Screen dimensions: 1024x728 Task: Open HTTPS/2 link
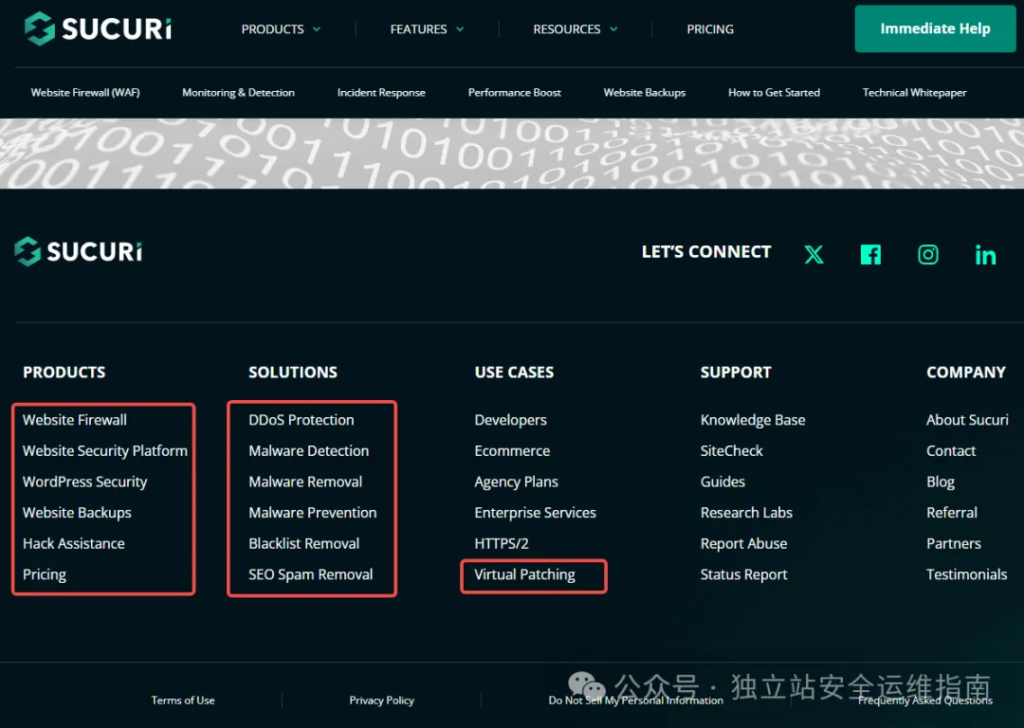point(502,543)
